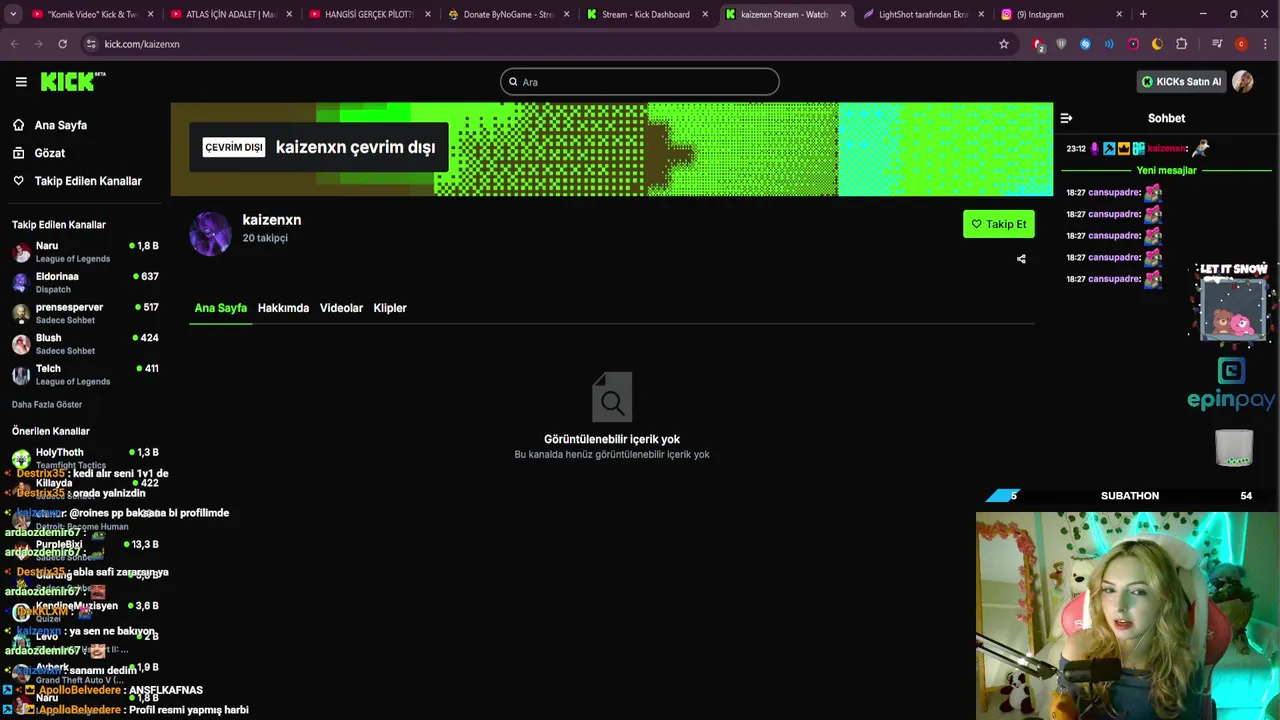The height and width of the screenshot is (720, 1280).
Task: Click the share icon under Takip Et
Action: click(x=1021, y=259)
